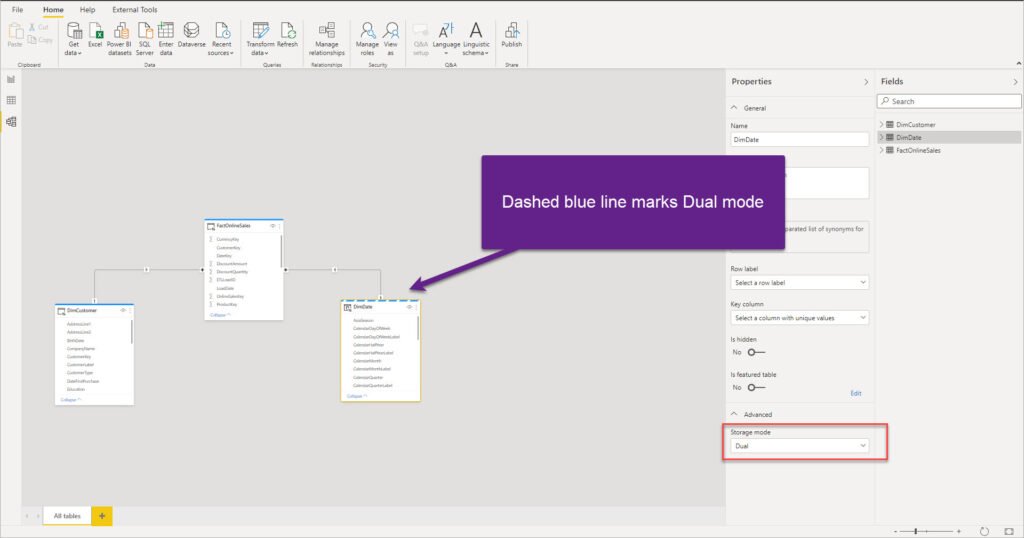Open the Row label dropdown
The image size is (1024, 538).
pos(800,283)
